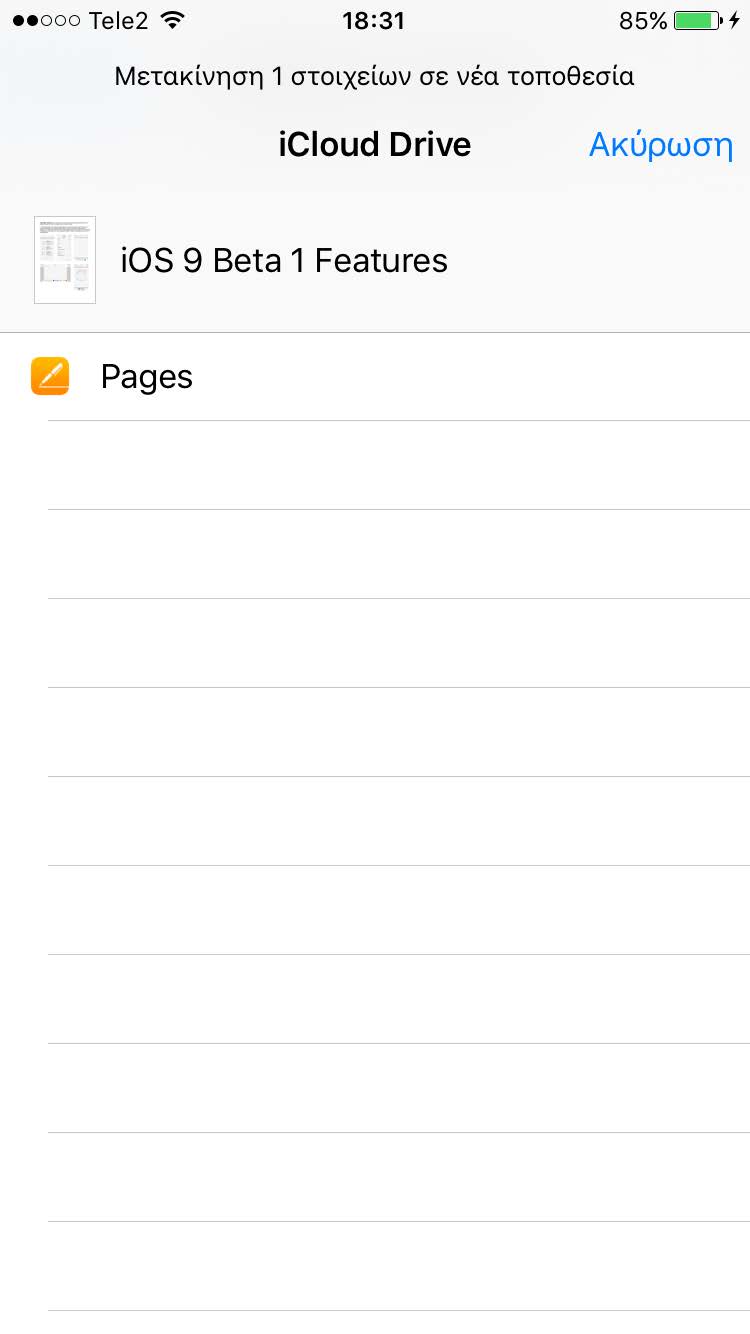Tap the third empty row below Pages
The image size is (750, 1334).
(398, 643)
